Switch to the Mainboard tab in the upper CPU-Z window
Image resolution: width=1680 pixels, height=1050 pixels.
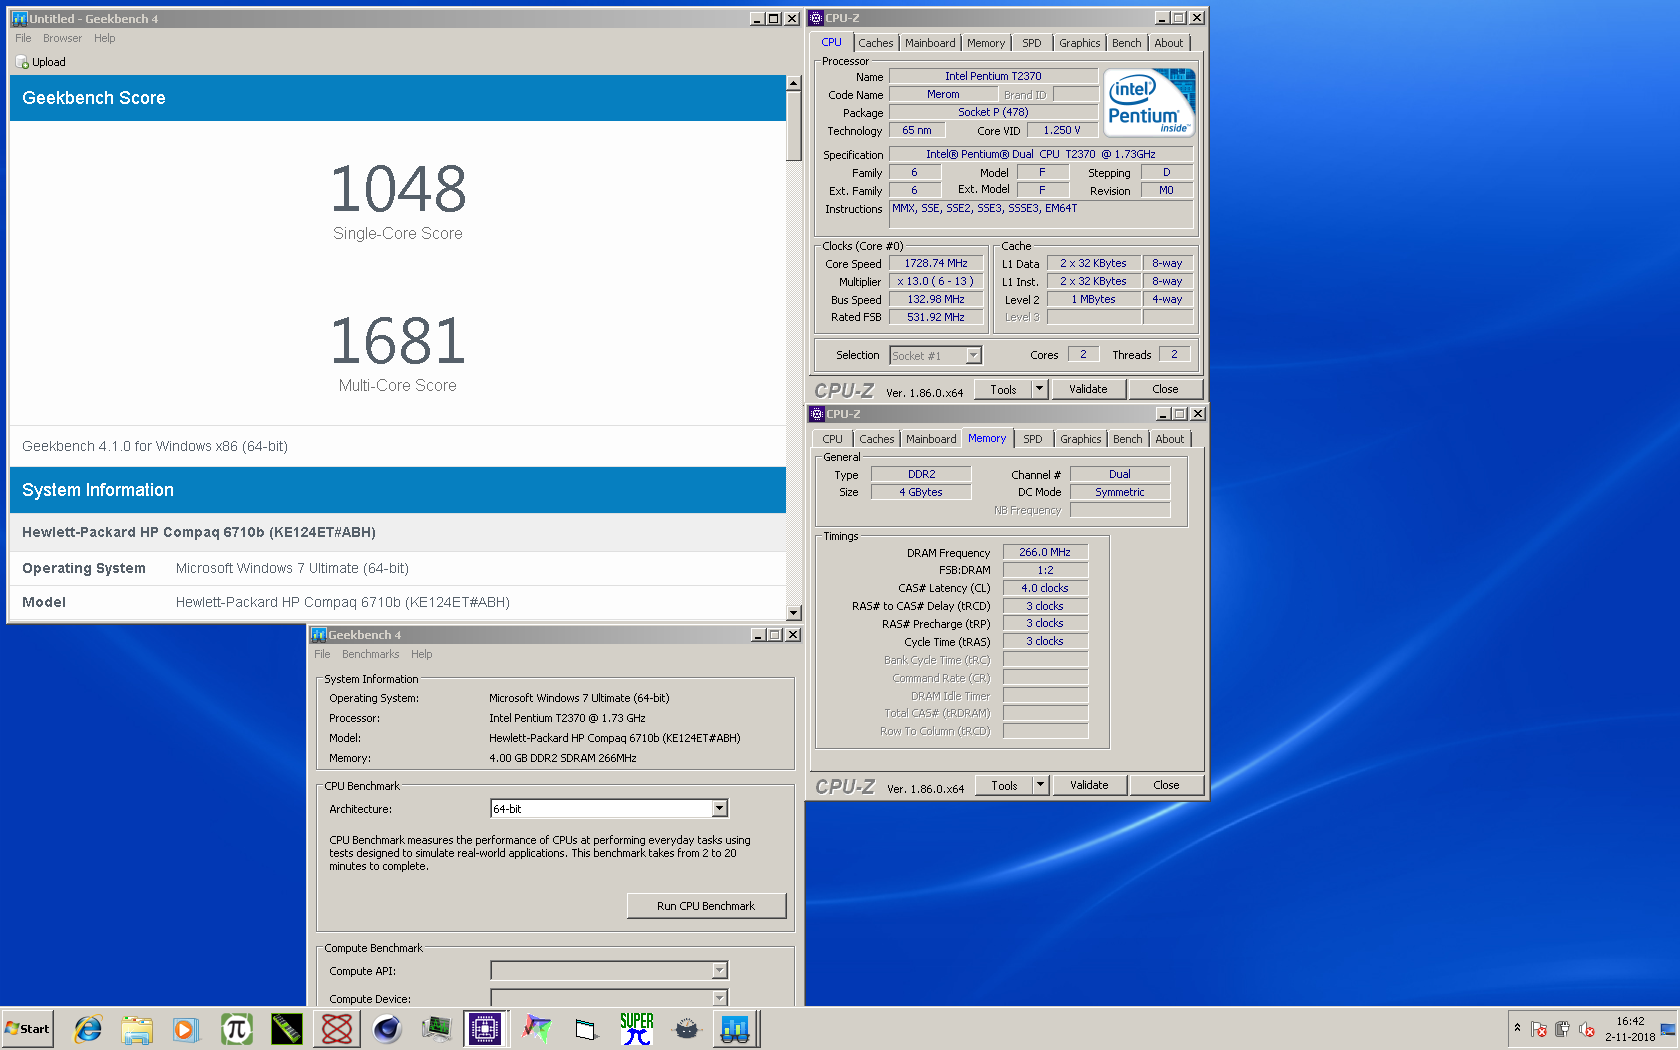[x=930, y=43]
